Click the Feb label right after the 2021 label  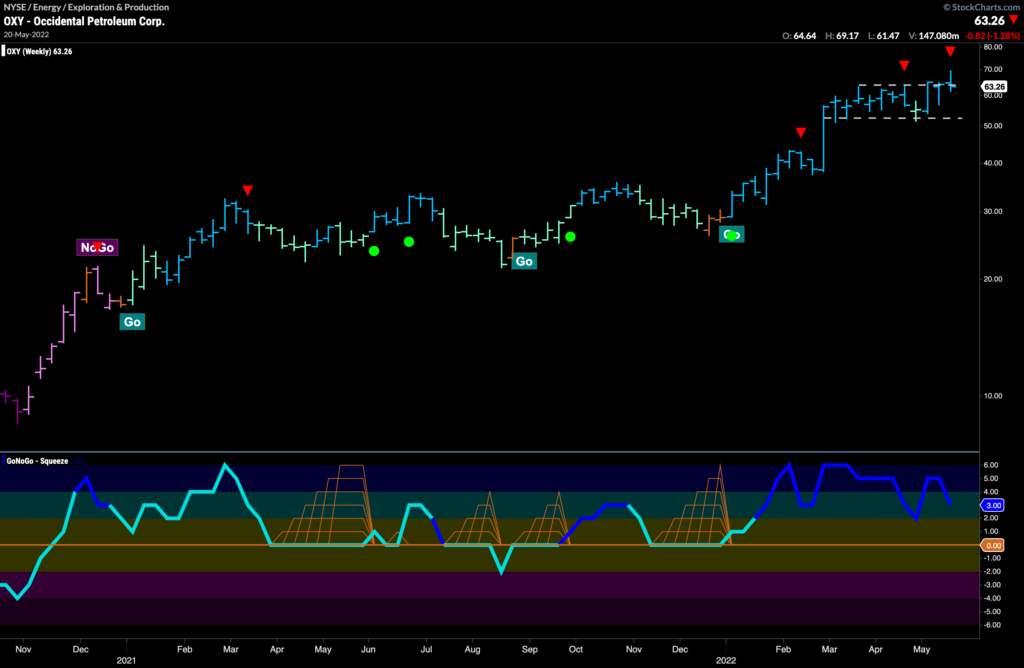[x=184, y=649]
